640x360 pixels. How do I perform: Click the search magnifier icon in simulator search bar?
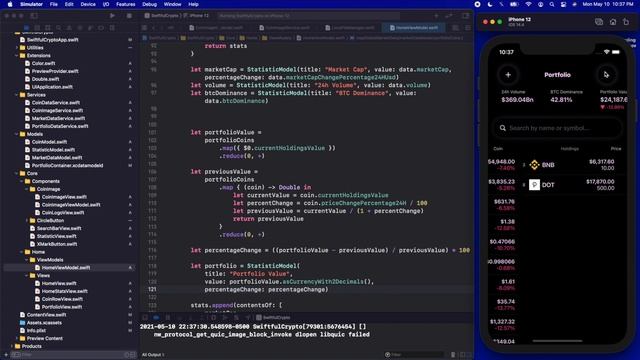pos(502,128)
